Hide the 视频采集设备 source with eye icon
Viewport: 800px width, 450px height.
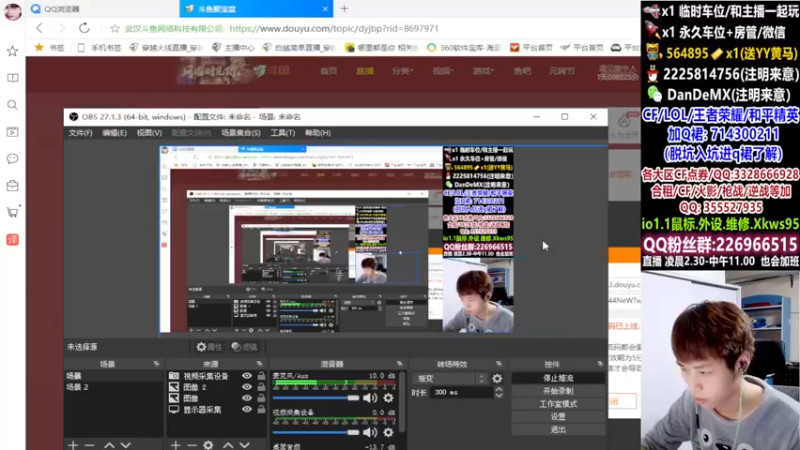247,376
